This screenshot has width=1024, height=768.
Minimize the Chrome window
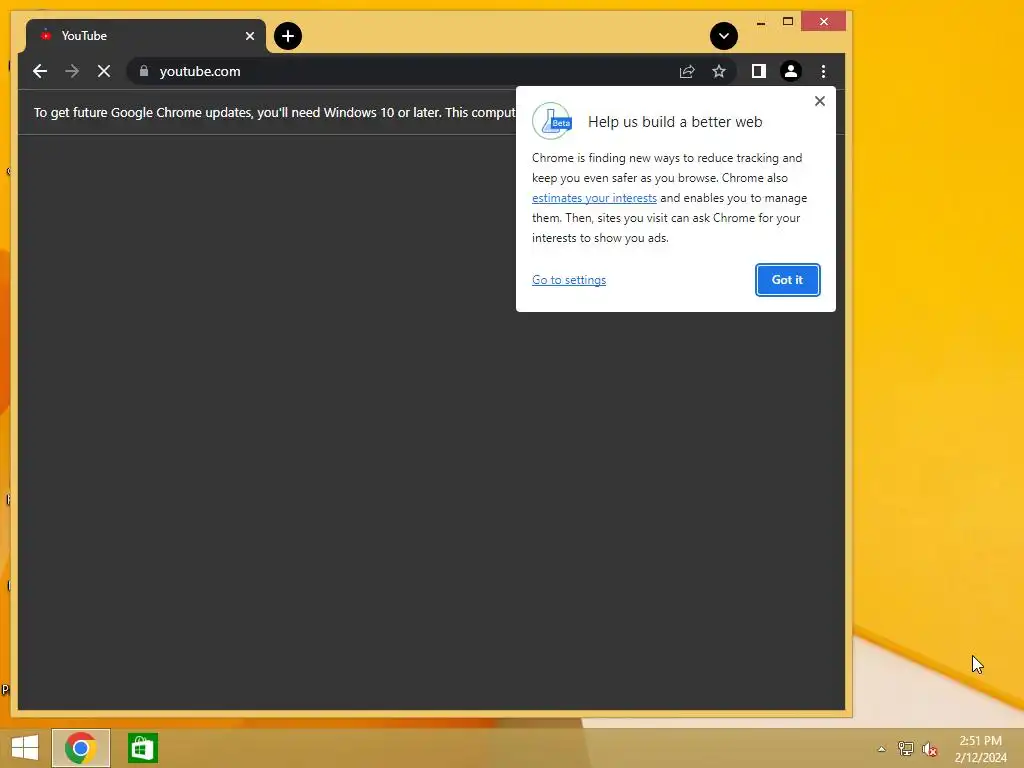(761, 22)
